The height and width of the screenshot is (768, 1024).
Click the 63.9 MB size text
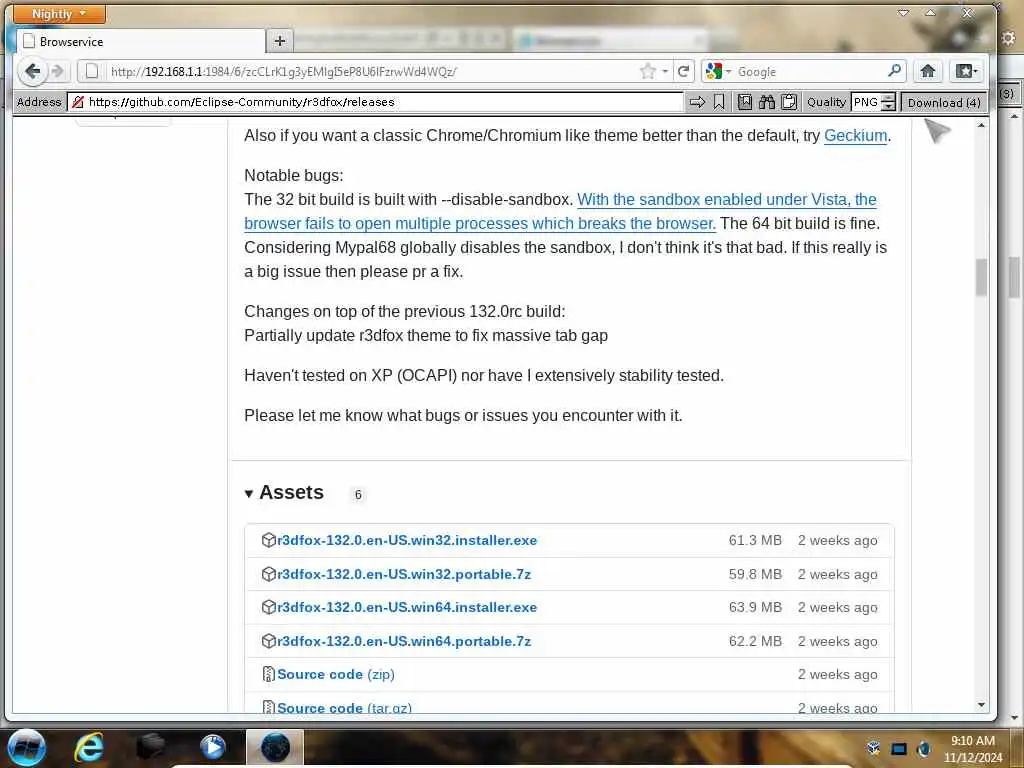(x=755, y=607)
